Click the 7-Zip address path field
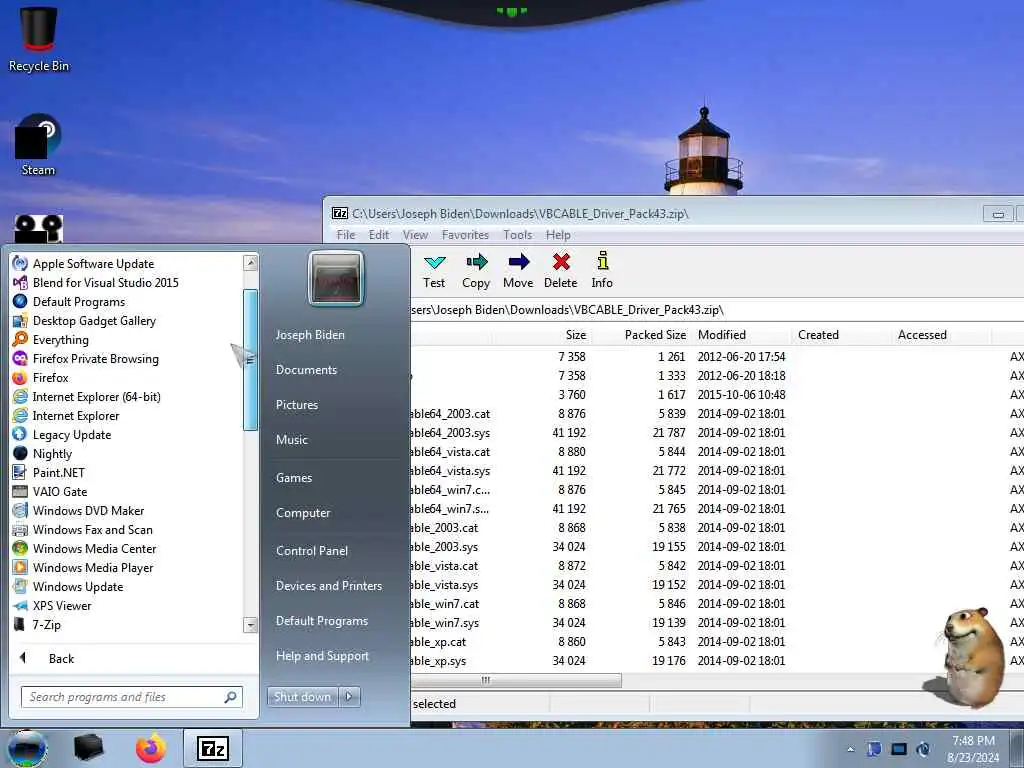This screenshot has height=768, width=1024. tap(716, 310)
